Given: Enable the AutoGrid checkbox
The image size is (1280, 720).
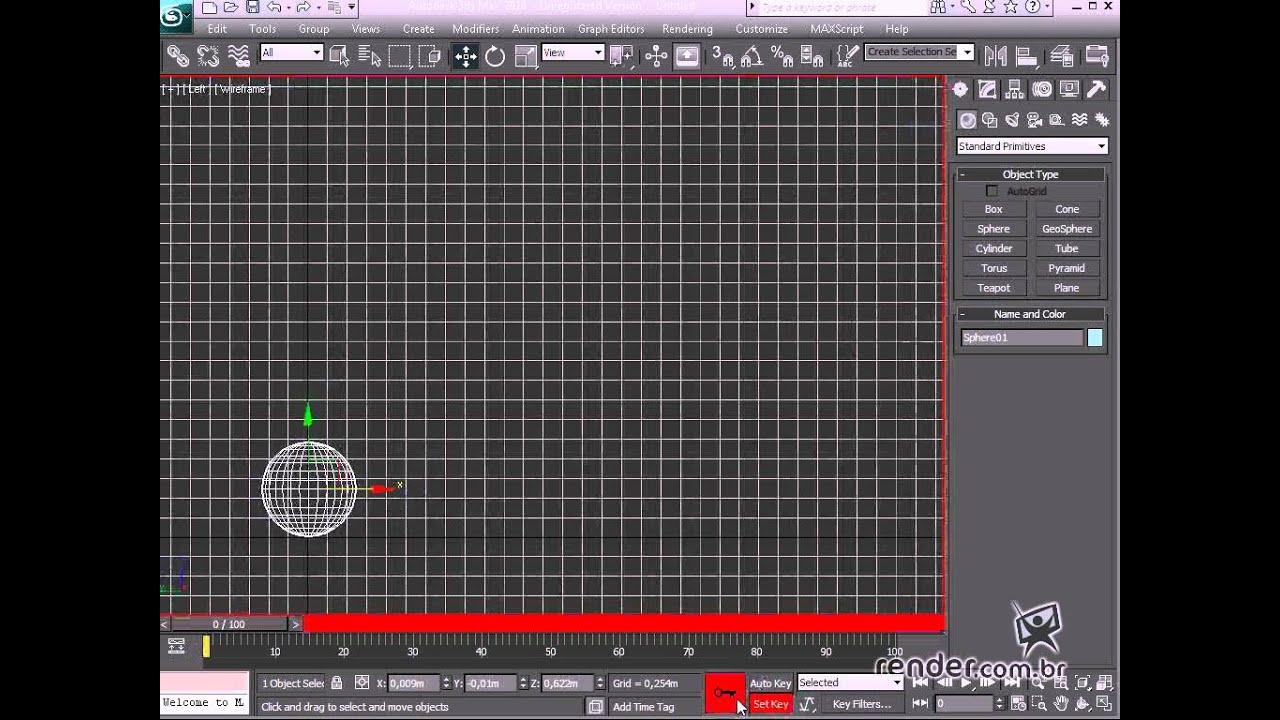Looking at the screenshot, I should (x=992, y=191).
